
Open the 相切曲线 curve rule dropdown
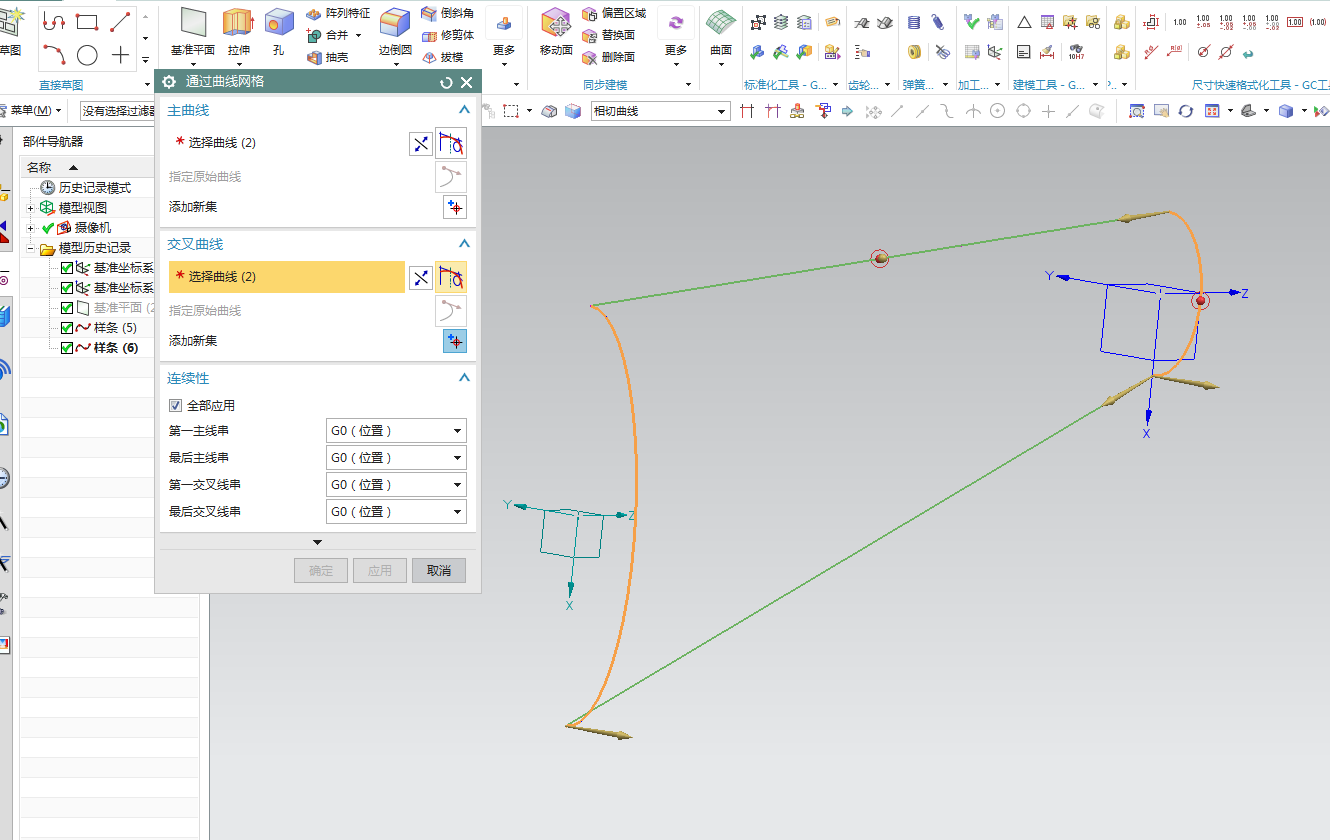(660, 111)
